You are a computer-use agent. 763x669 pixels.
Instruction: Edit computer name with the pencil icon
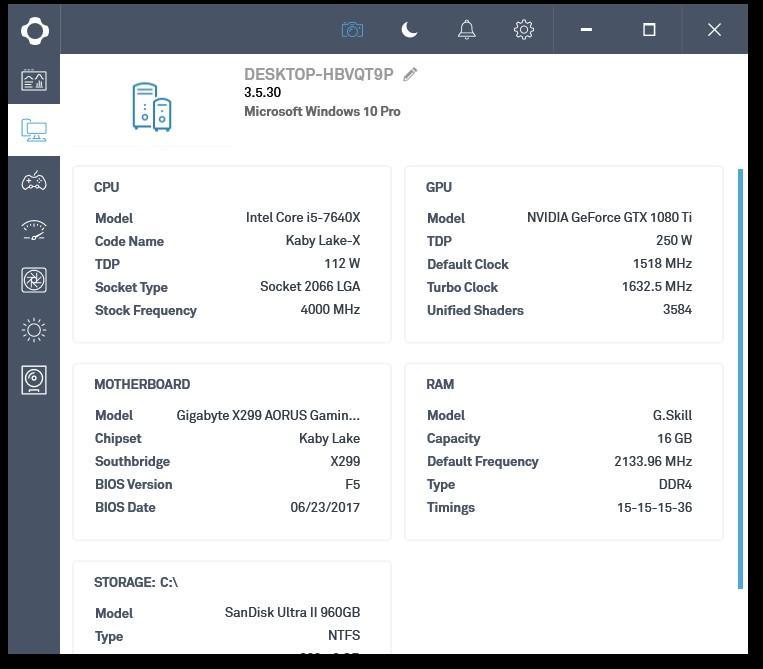[410, 74]
